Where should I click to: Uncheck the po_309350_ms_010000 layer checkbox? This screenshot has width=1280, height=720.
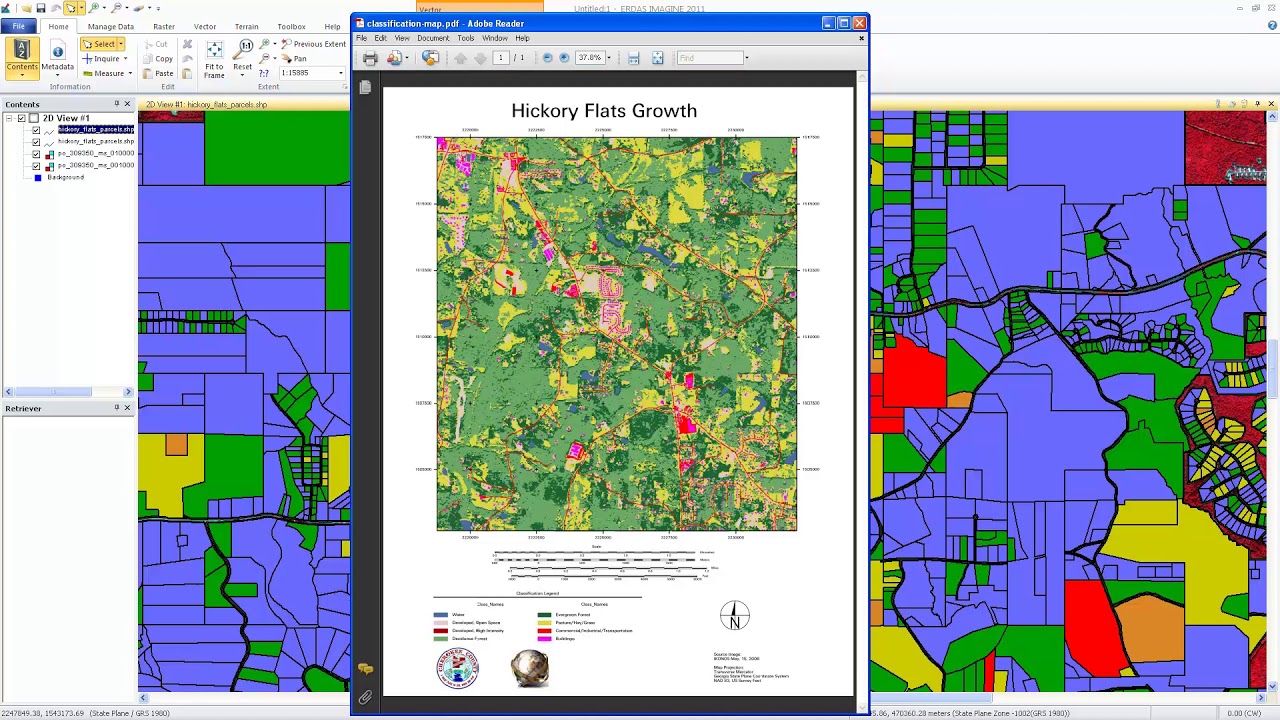point(36,154)
